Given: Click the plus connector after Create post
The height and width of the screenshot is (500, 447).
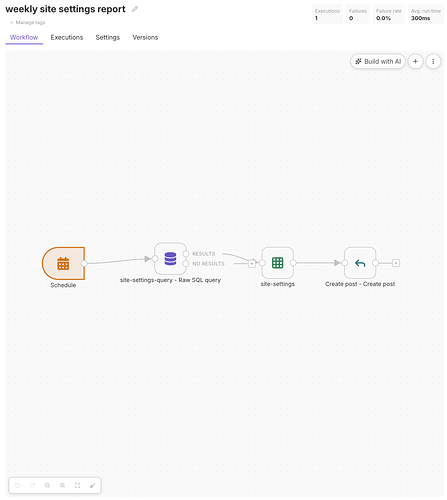Looking at the screenshot, I should pos(396,263).
